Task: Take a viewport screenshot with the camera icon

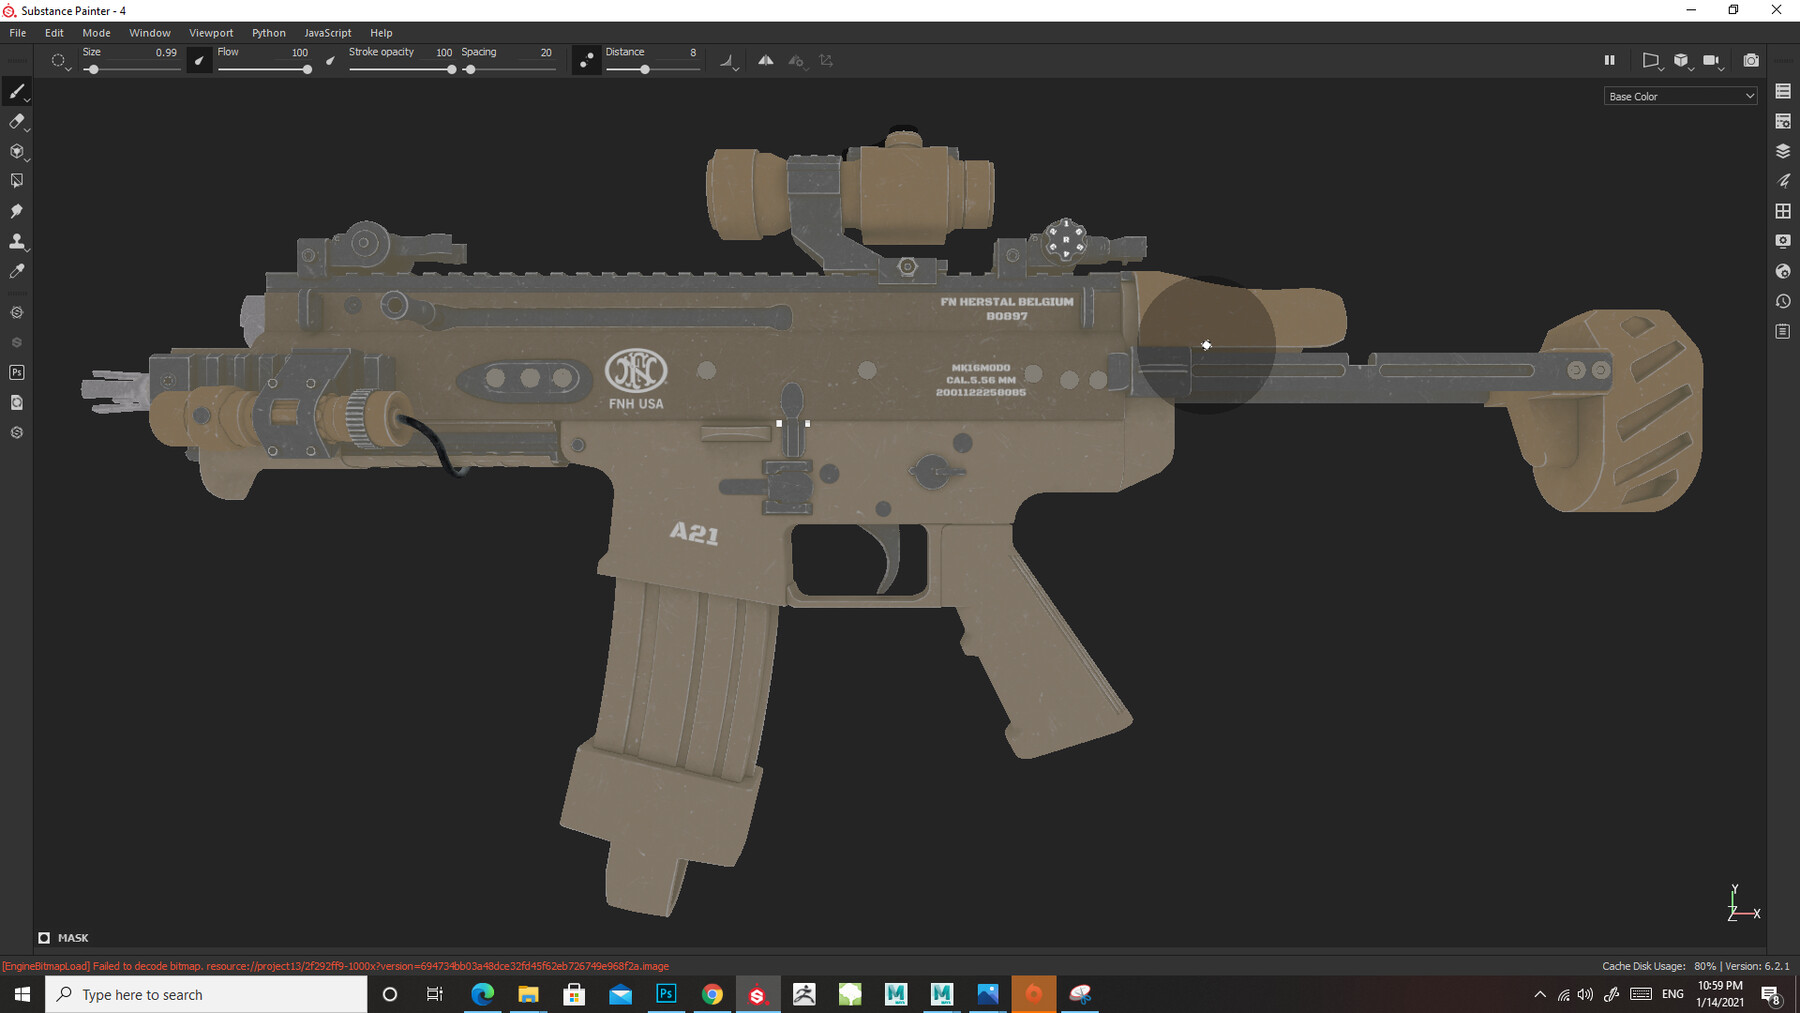Action: click(1751, 60)
